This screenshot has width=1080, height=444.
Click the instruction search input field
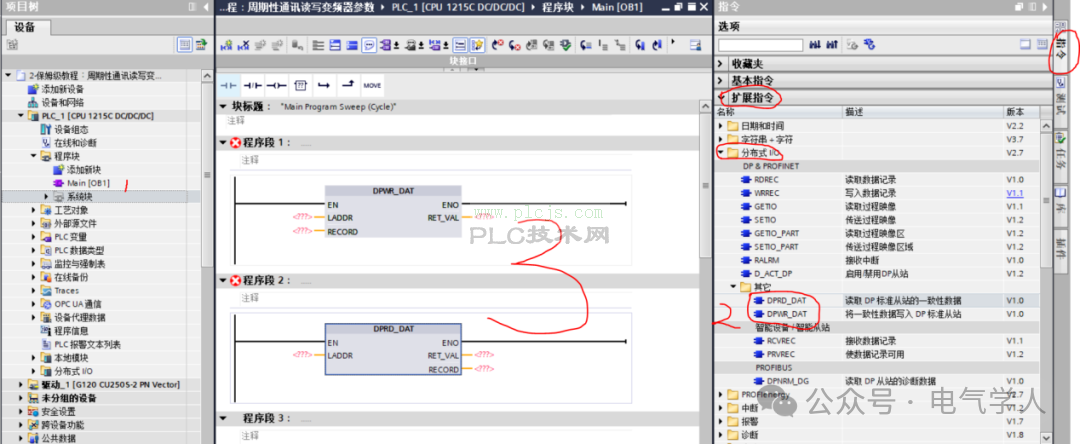760,45
